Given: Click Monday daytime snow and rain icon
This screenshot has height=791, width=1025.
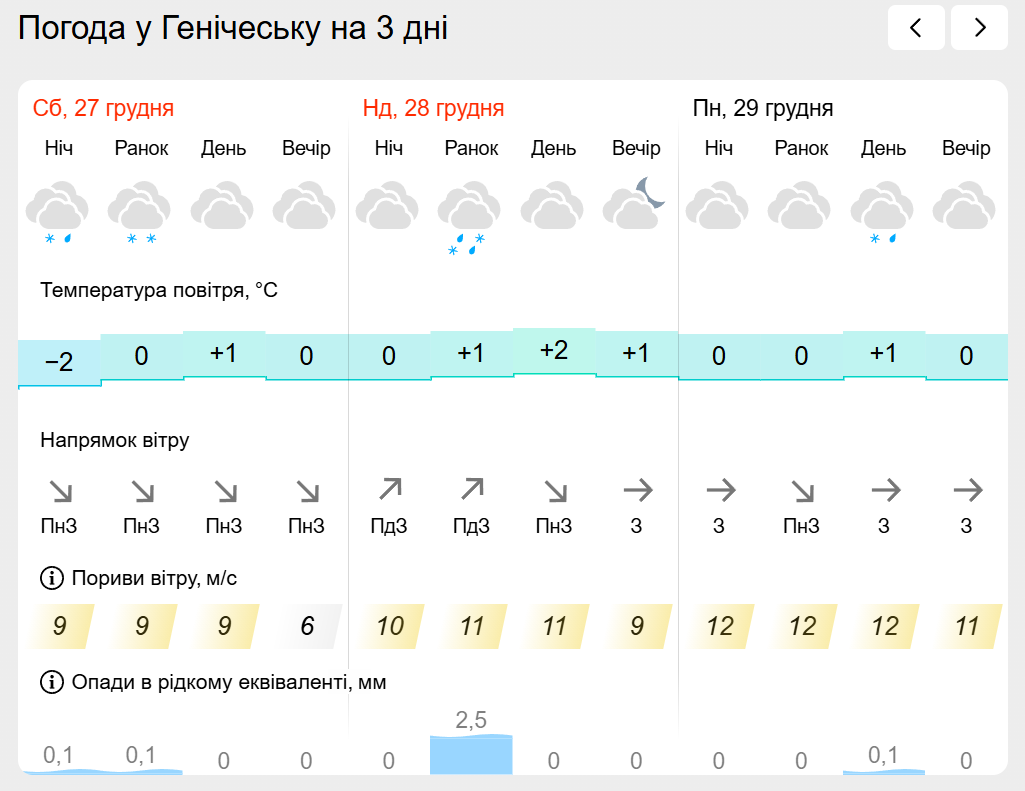Looking at the screenshot, I should (x=883, y=212).
